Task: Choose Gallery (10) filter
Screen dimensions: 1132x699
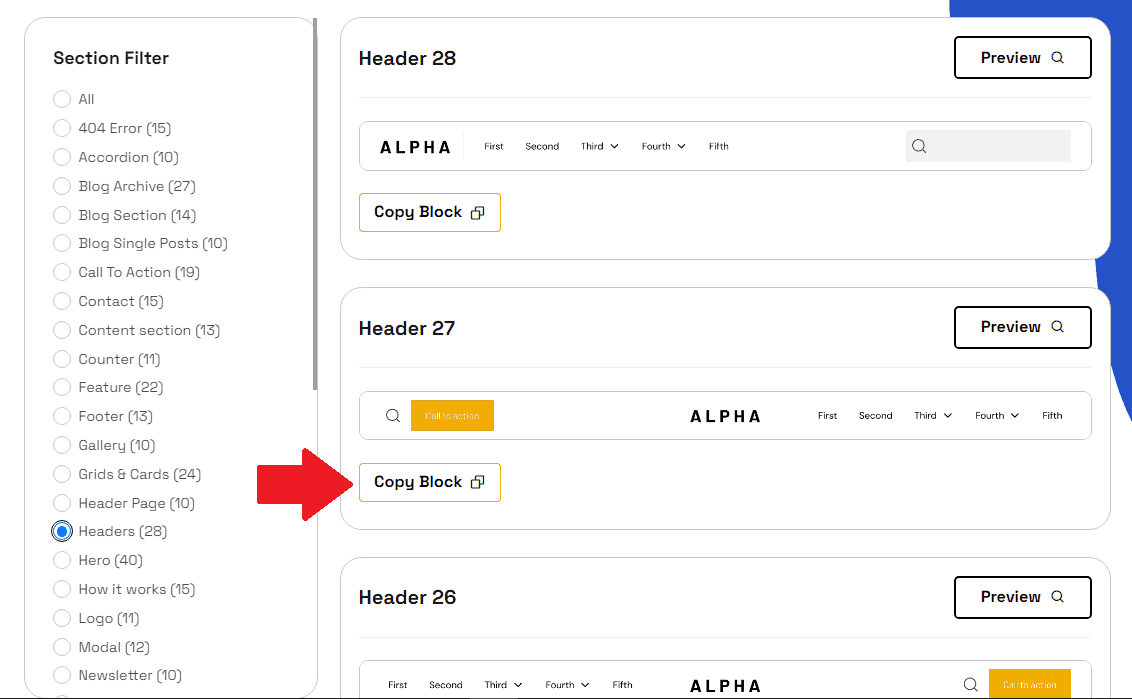Action: [62, 445]
